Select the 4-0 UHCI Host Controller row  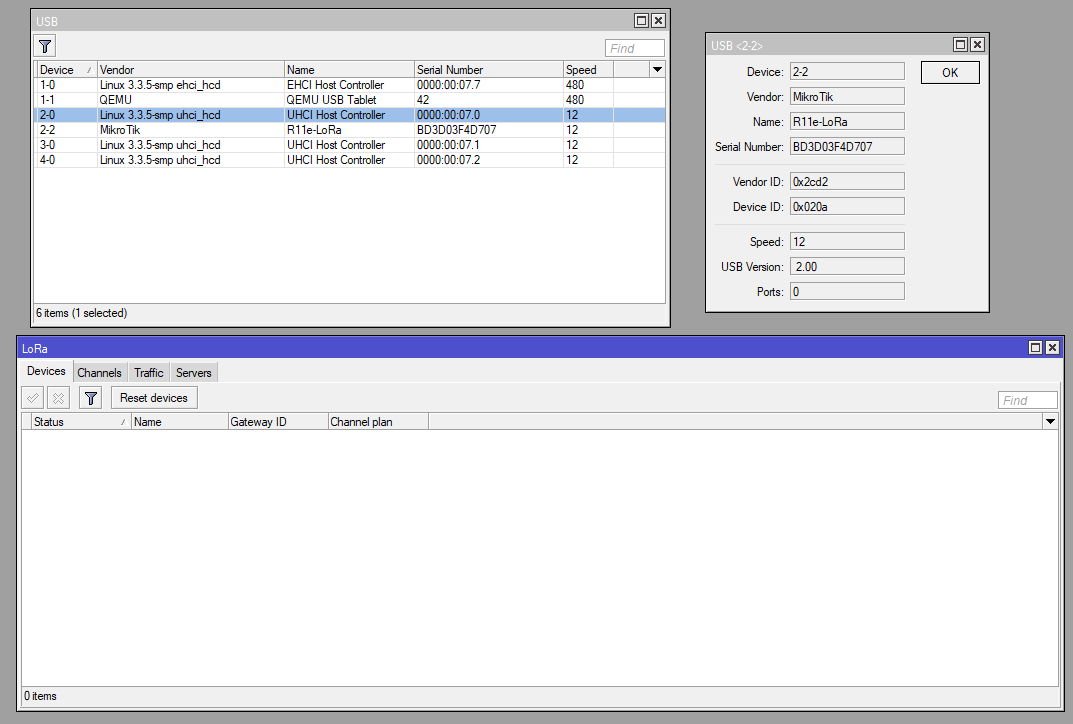tap(350, 160)
